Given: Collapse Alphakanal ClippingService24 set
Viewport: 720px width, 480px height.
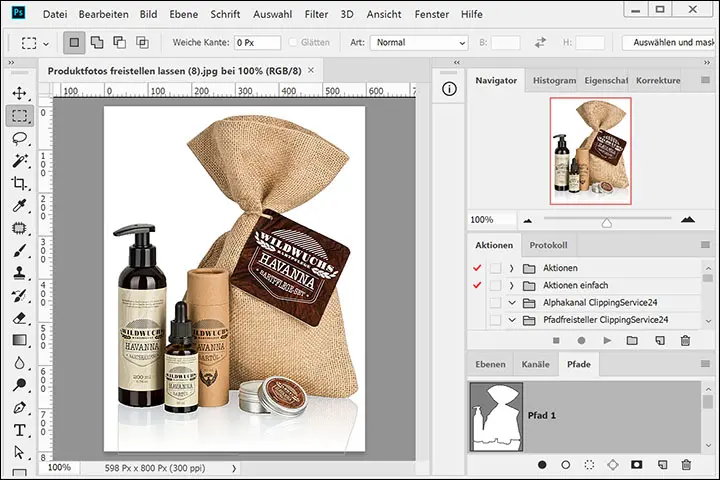Looking at the screenshot, I should pyautogui.click(x=512, y=303).
